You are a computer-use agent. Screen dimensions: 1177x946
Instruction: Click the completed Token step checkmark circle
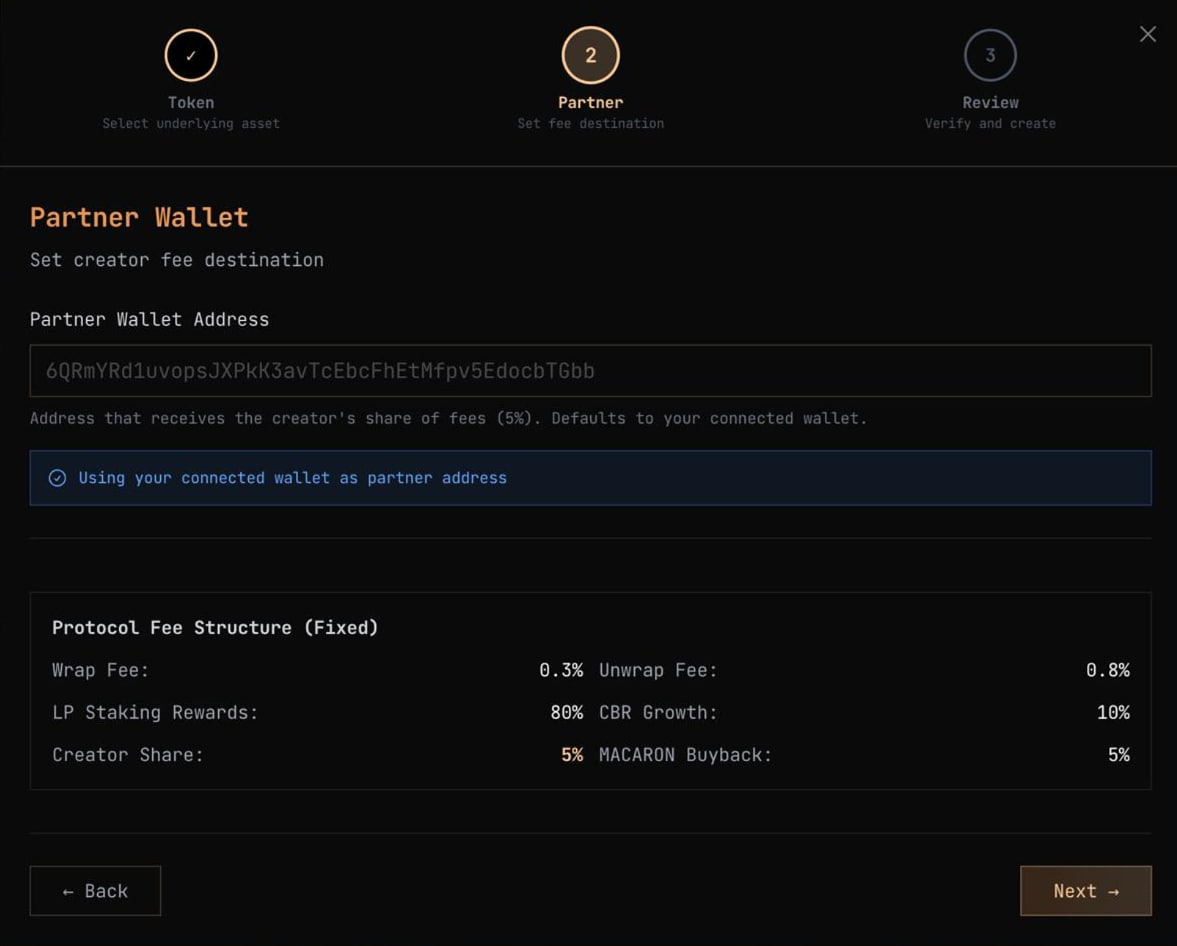click(191, 56)
